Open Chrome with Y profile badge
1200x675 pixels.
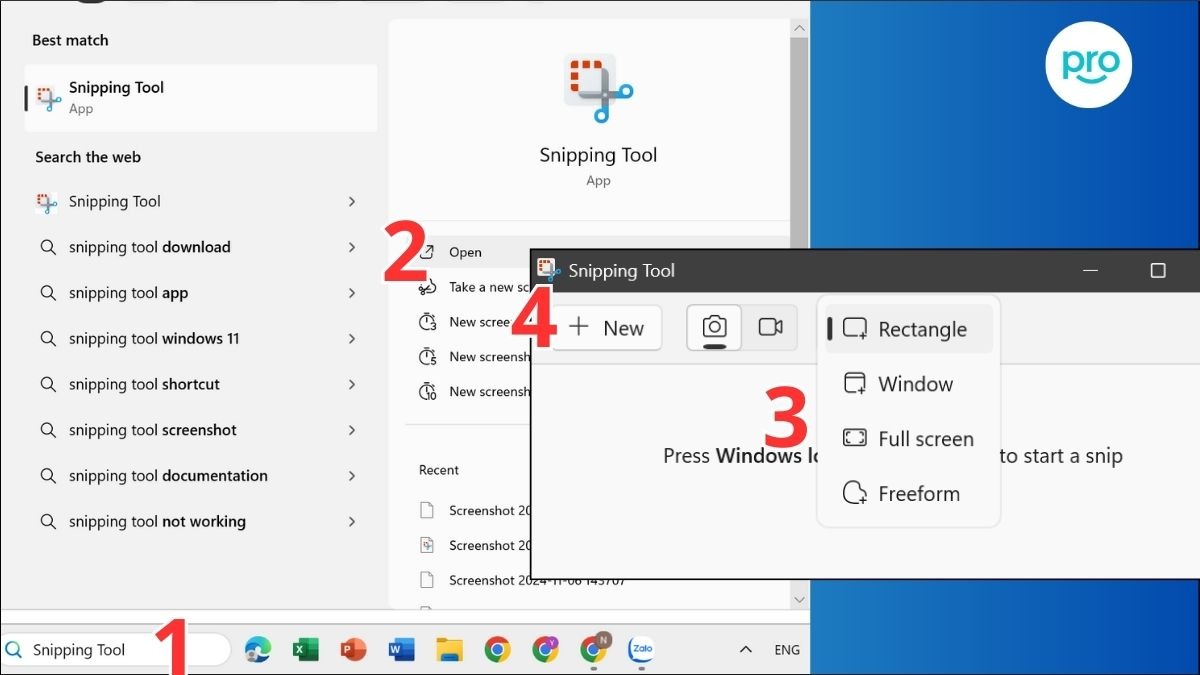point(545,650)
